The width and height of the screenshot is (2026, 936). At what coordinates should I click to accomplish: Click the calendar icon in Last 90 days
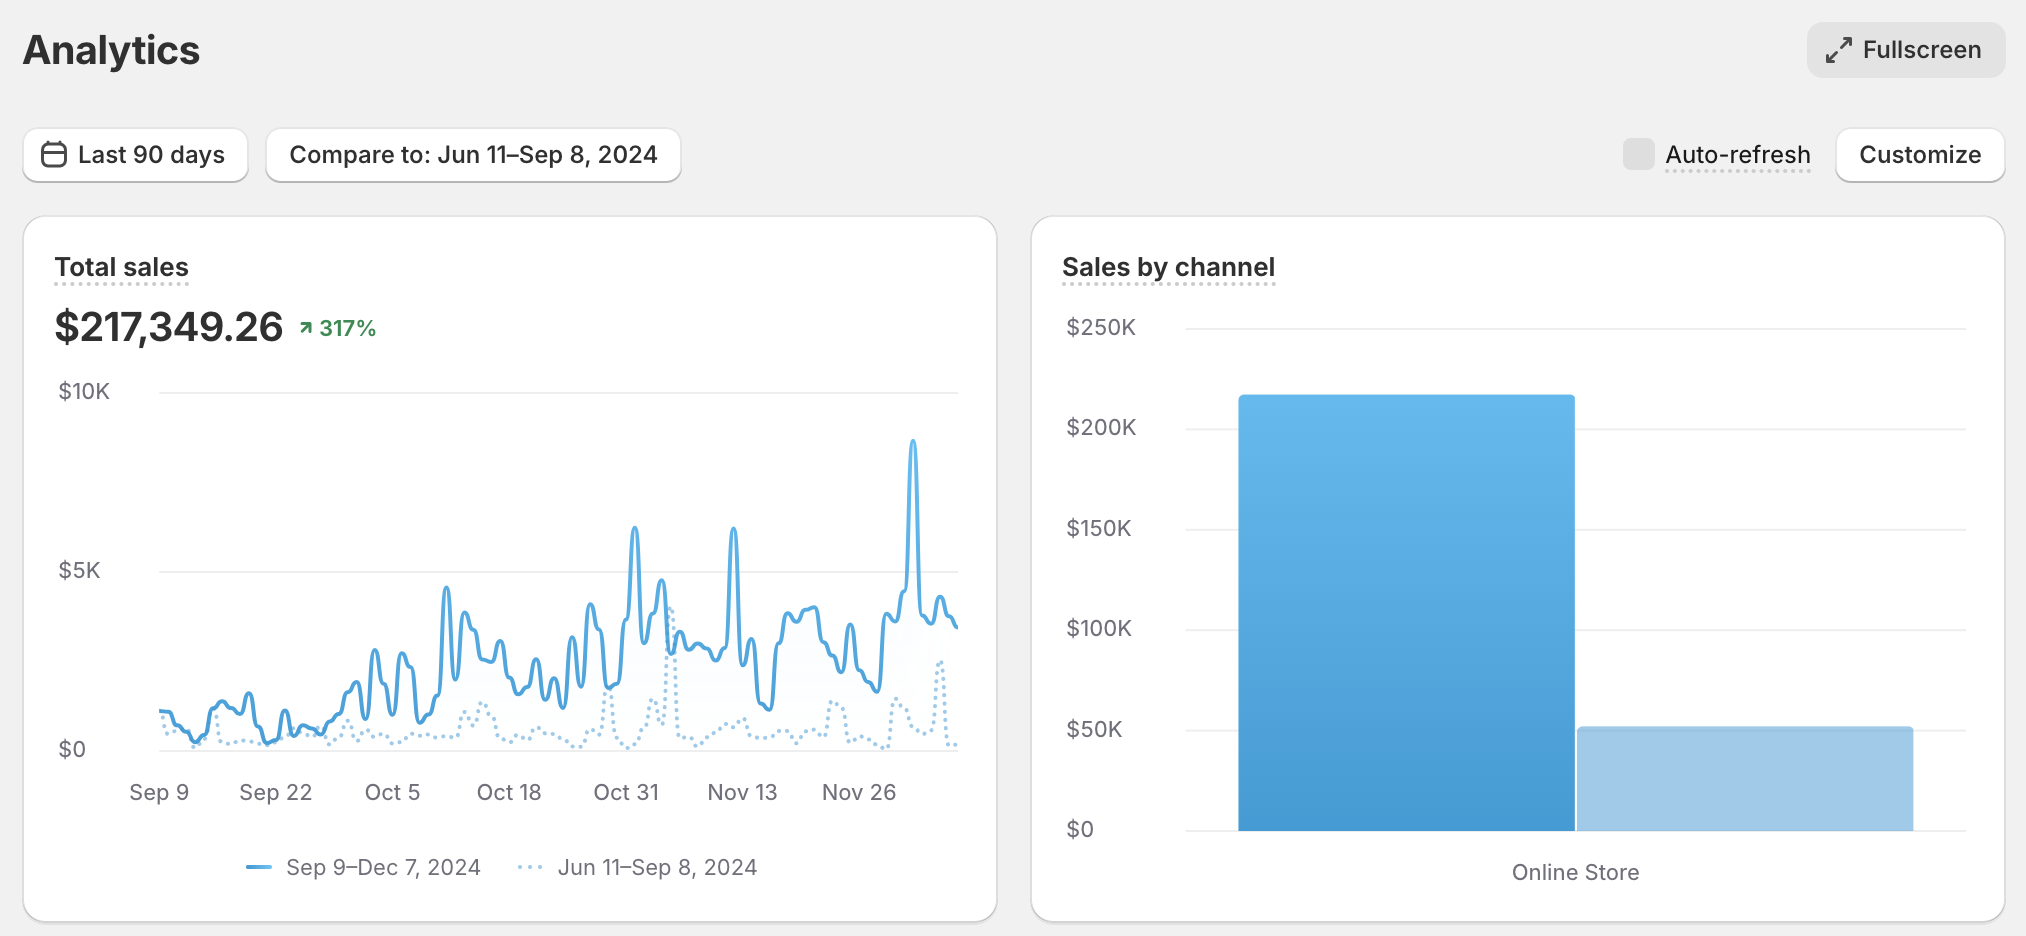tap(54, 154)
